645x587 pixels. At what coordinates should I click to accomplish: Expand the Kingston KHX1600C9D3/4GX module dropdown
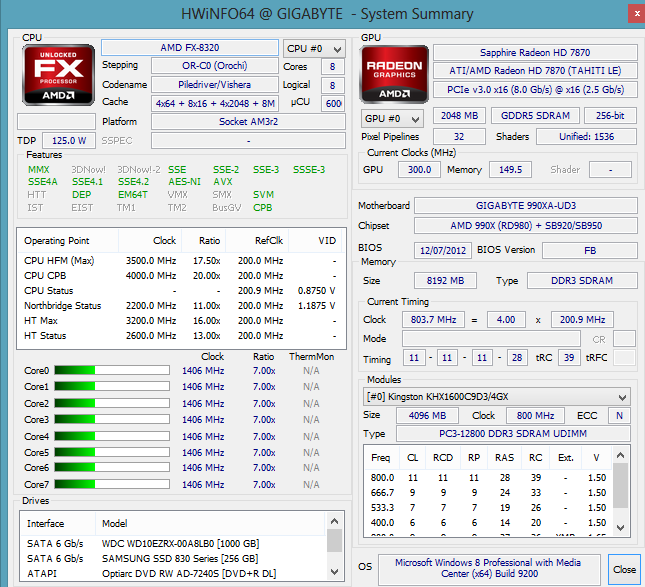(x=497, y=397)
